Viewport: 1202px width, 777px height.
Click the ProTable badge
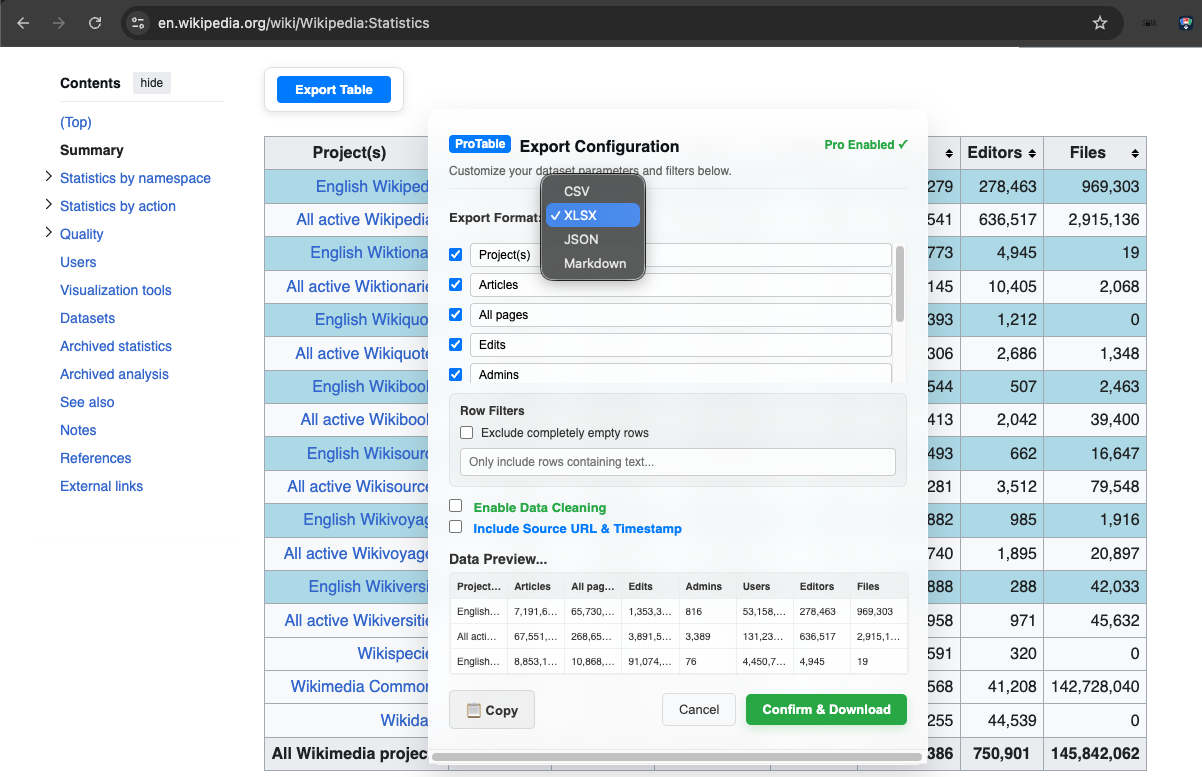point(480,144)
